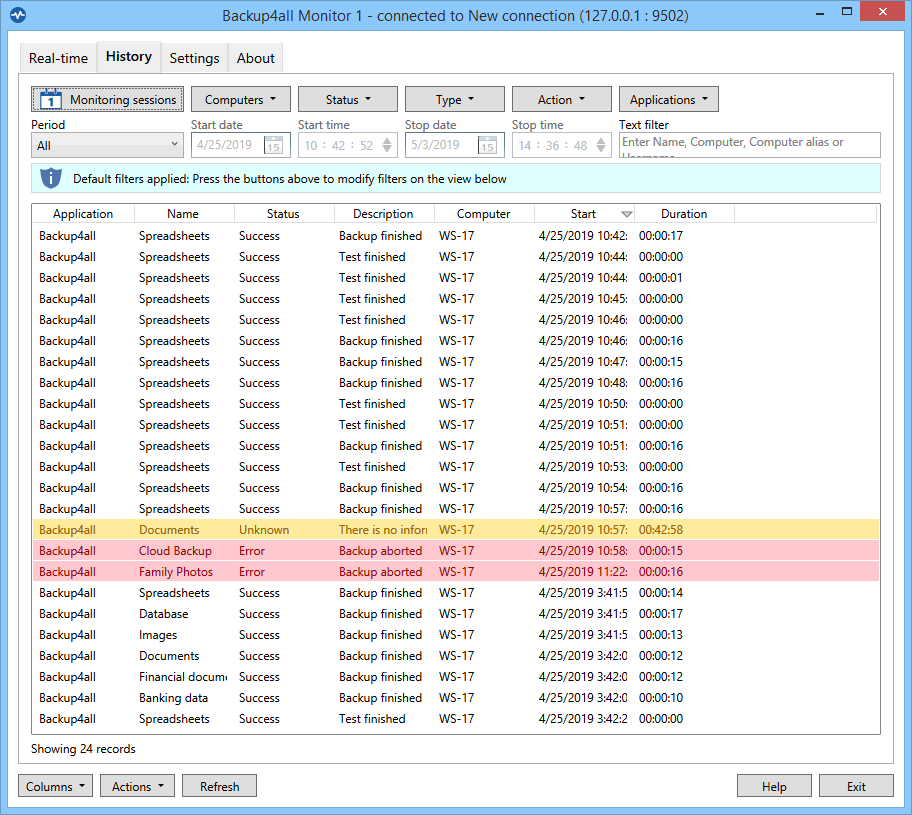The width and height of the screenshot is (912, 815).
Task: Select row starting 4/25/2019 10:45
Action: tap(456, 298)
